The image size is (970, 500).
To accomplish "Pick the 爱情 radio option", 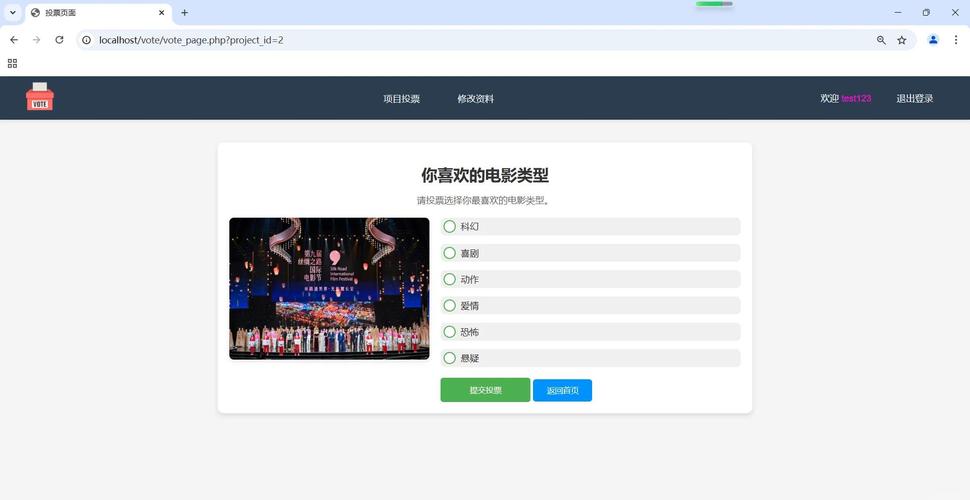I will coord(450,306).
